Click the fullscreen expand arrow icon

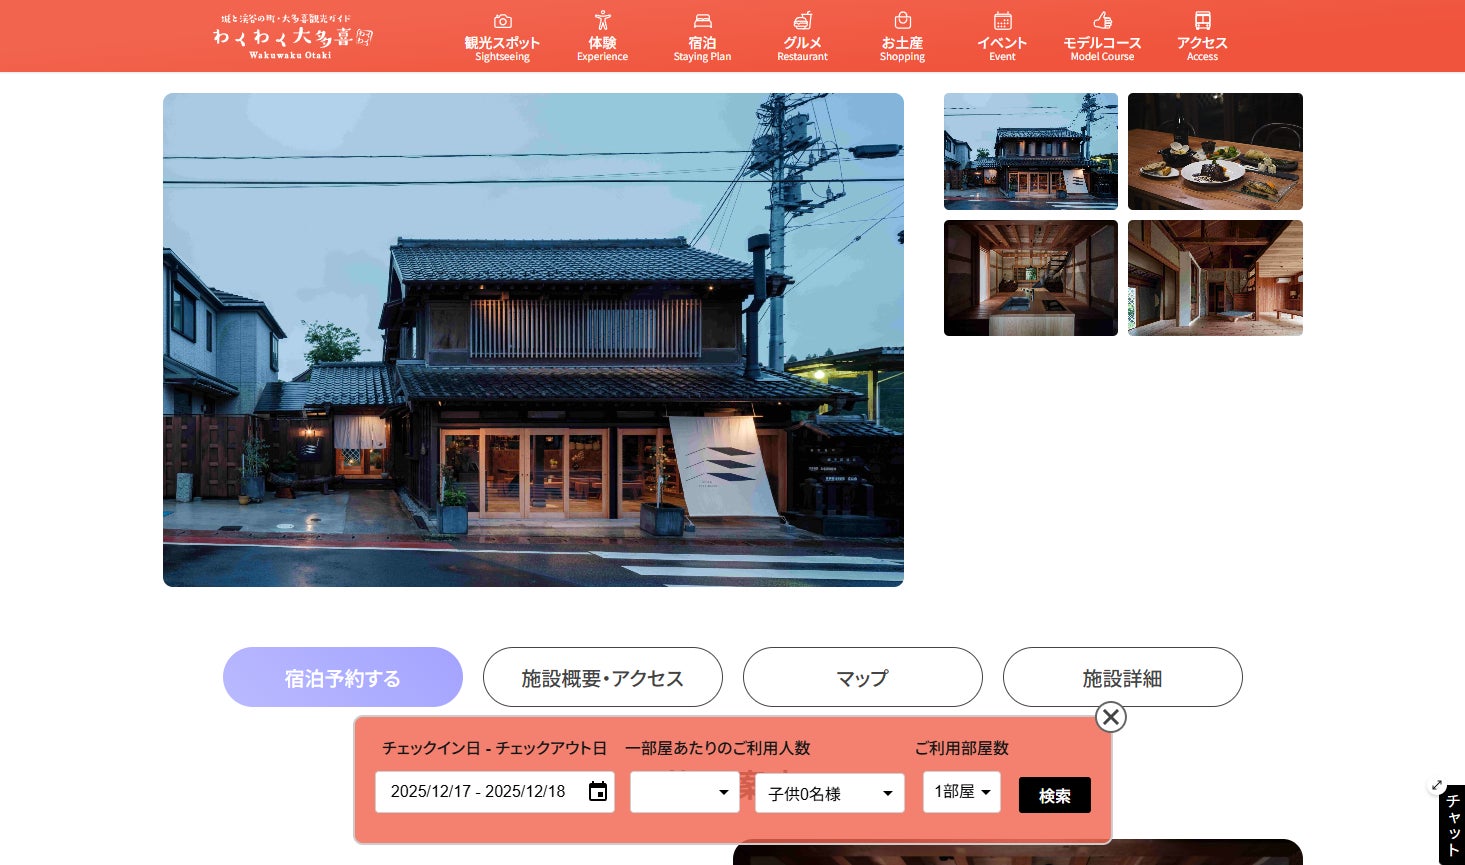coord(1437,786)
